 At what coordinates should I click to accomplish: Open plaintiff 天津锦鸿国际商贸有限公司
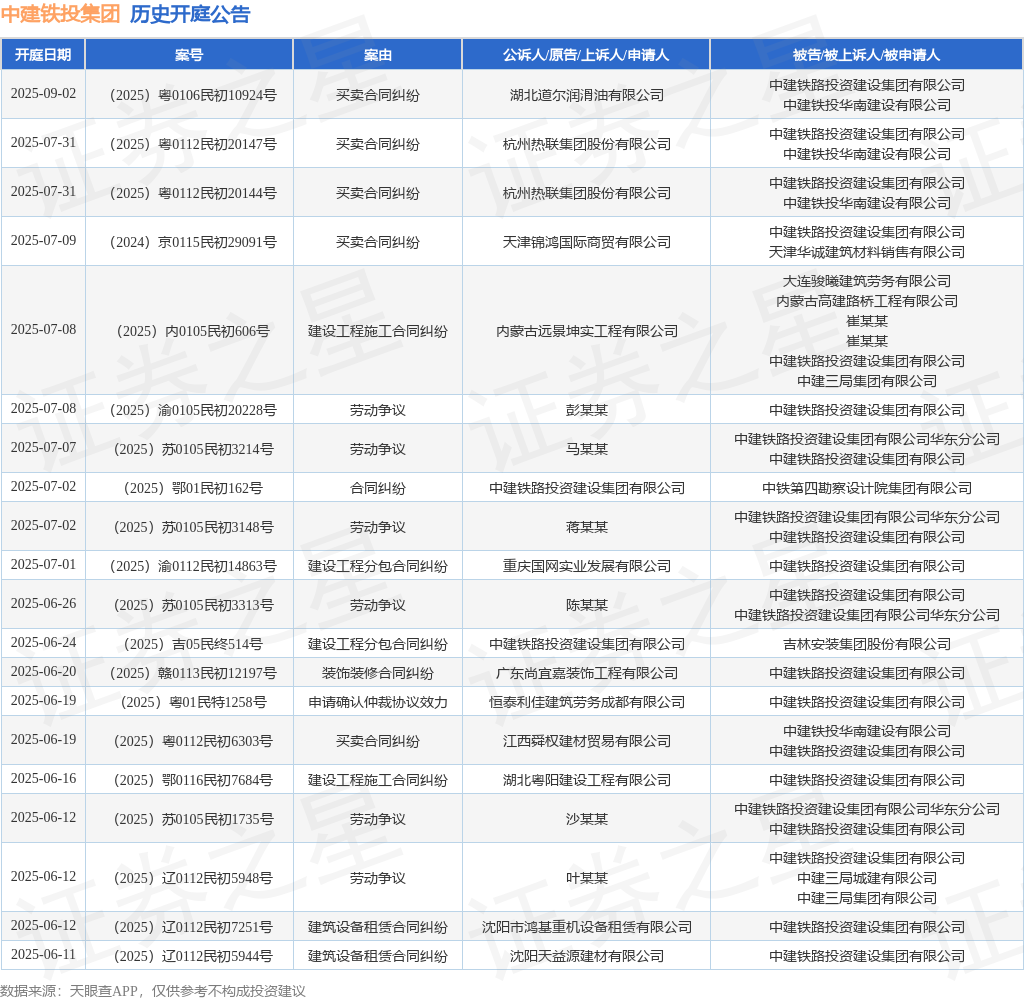pos(586,242)
